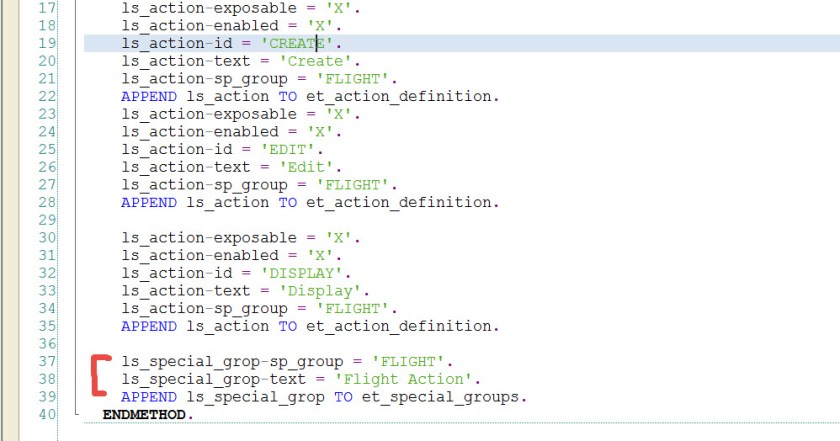
Task: Click 'FLIGHT' literal on line 27
Action: [352, 185]
